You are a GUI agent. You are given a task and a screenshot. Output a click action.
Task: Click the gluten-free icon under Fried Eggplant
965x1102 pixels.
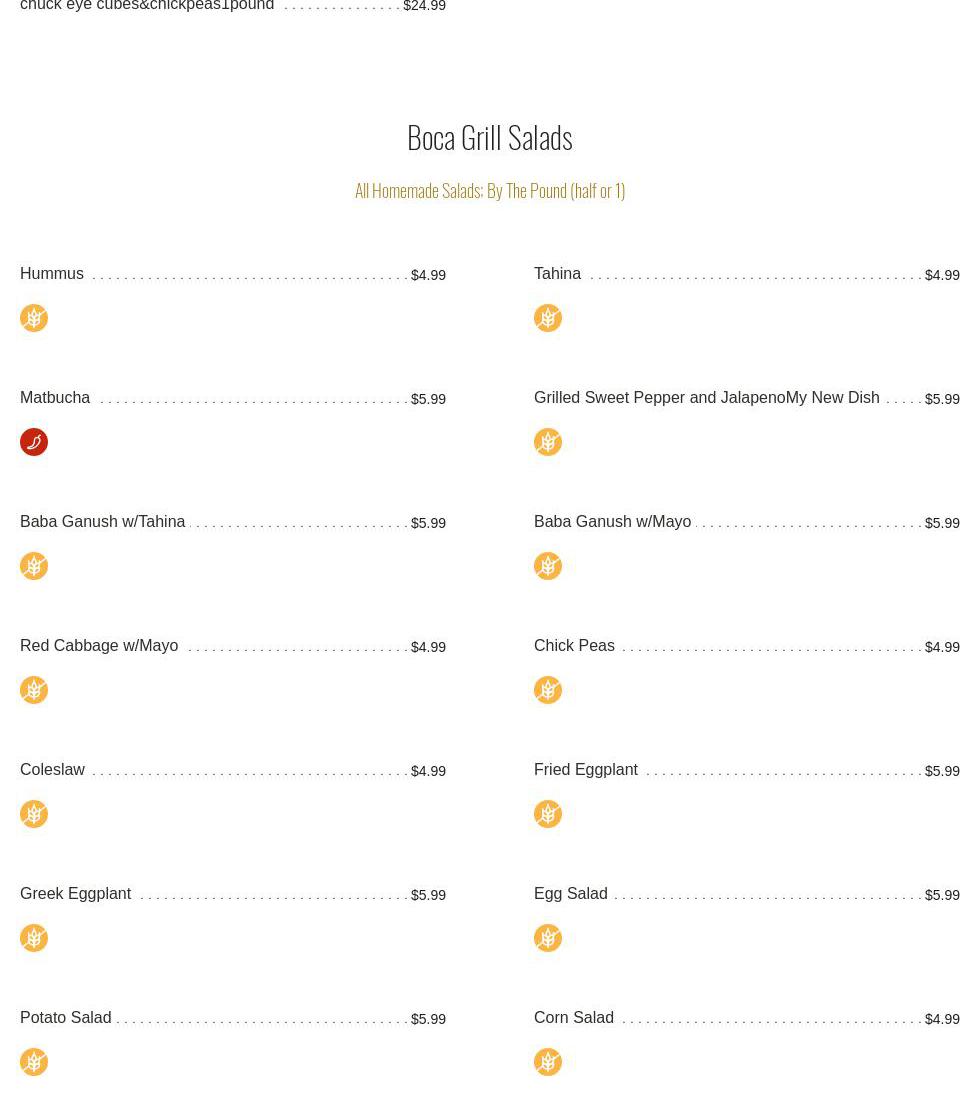point(548,814)
